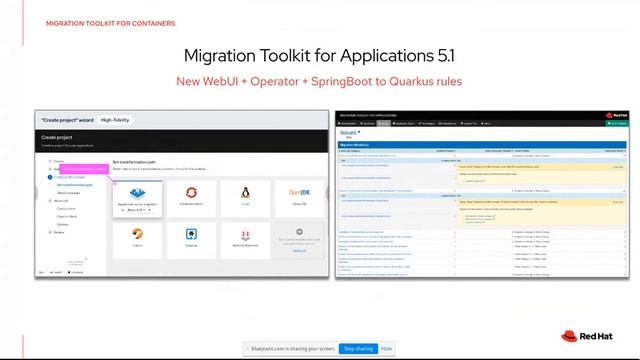Click the Create project header title
This screenshot has width=640, height=360.
click(57, 137)
